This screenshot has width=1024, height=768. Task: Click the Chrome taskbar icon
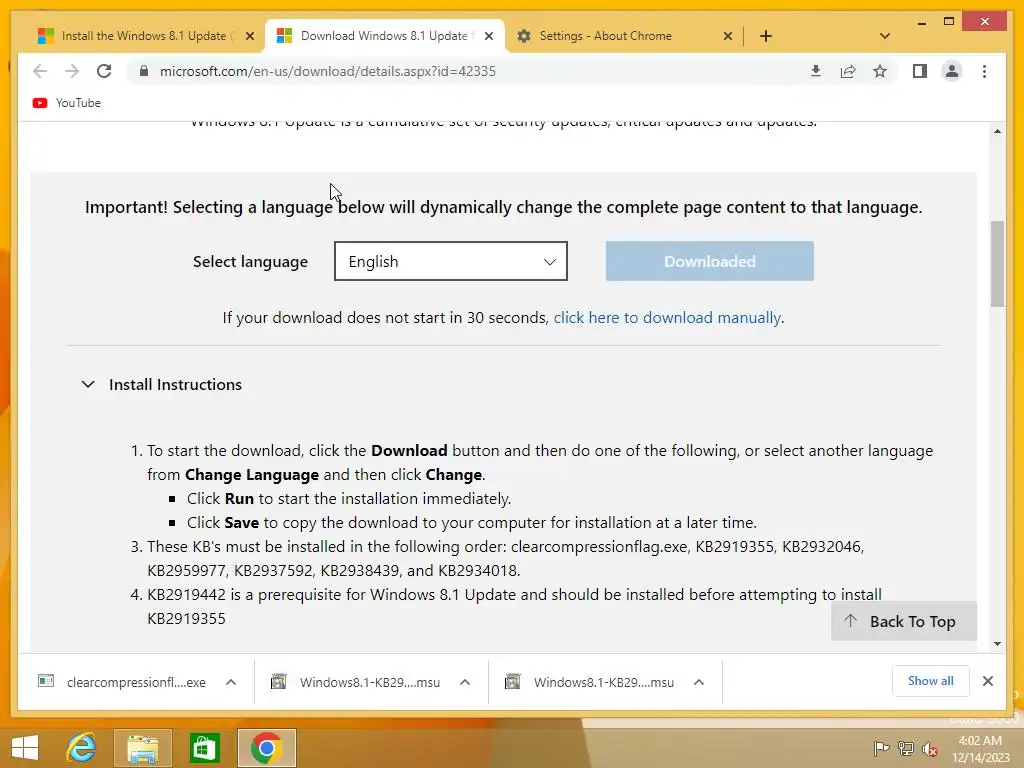(x=266, y=748)
